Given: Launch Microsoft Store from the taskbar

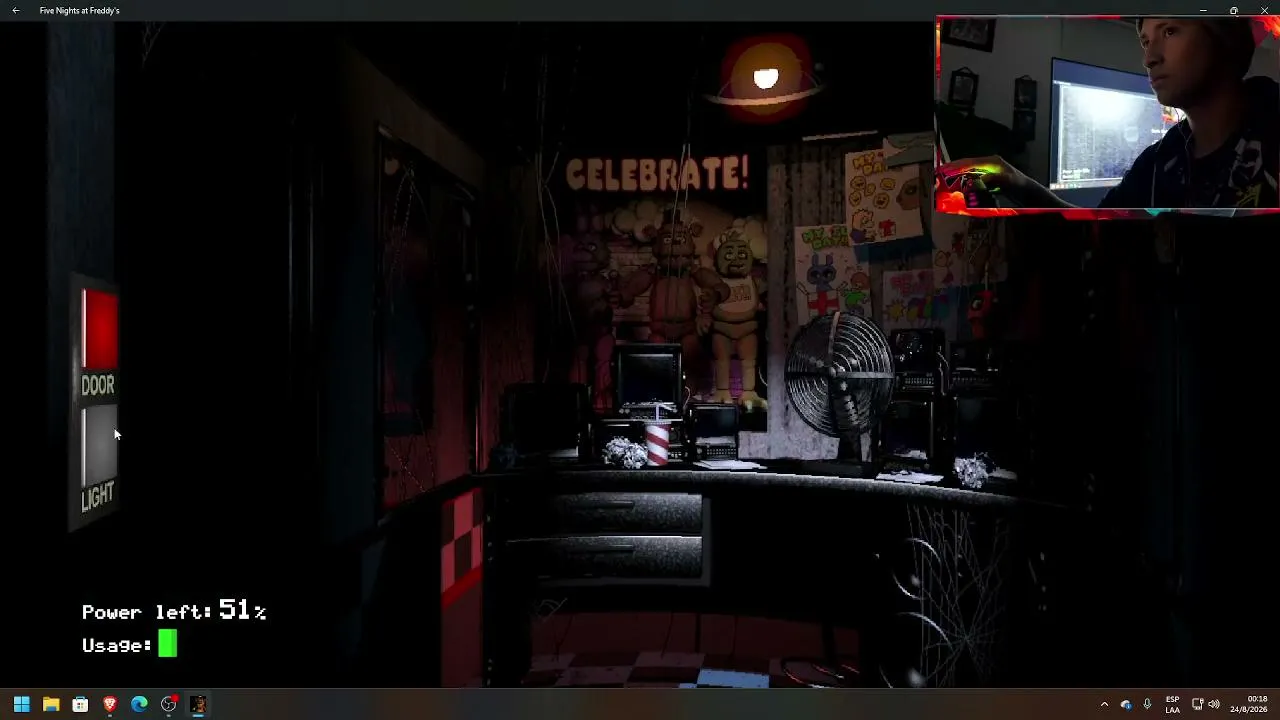Looking at the screenshot, I should pos(80,704).
